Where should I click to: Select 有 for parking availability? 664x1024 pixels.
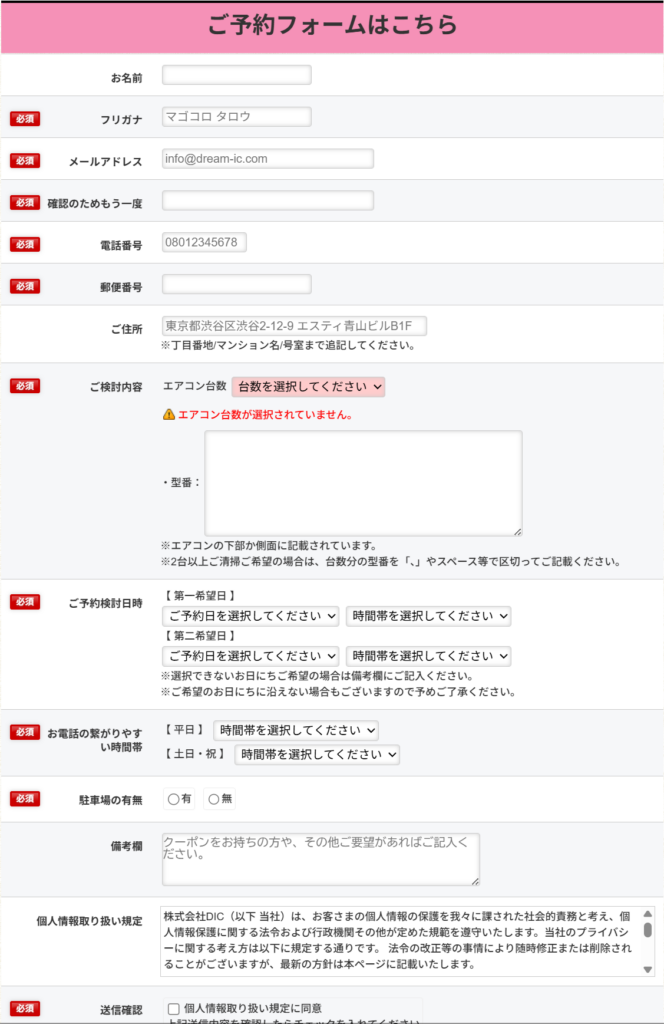[x=174, y=799]
